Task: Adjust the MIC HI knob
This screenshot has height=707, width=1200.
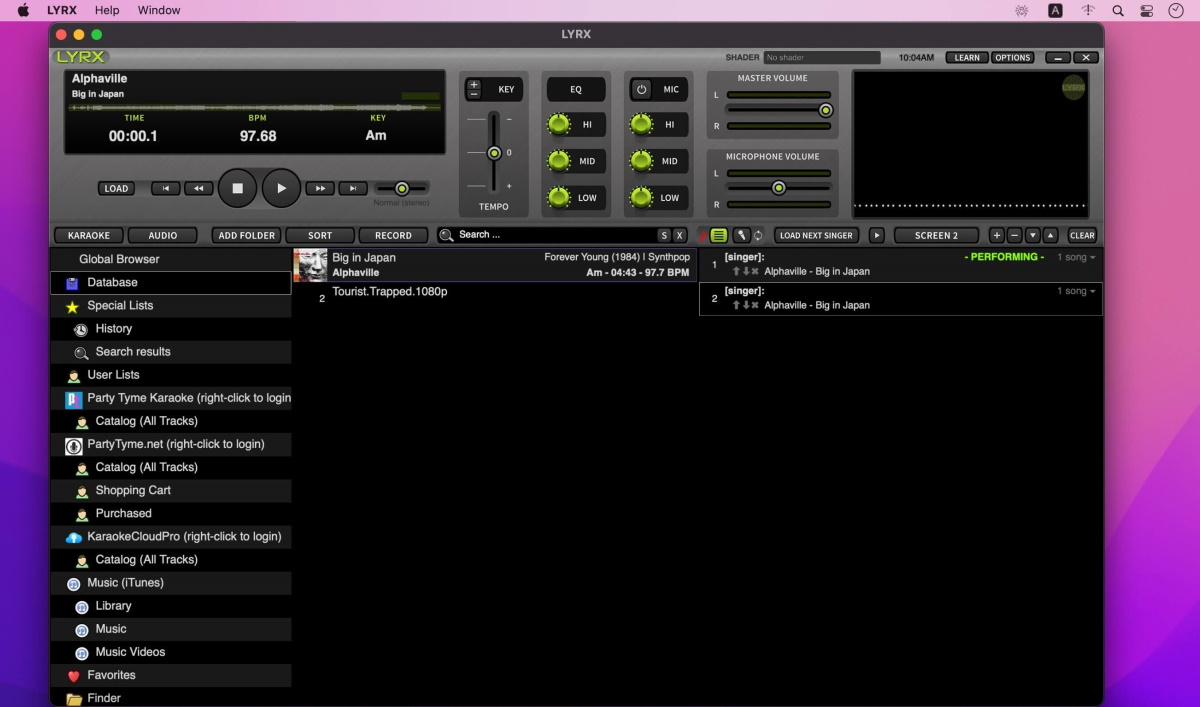Action: (641, 125)
